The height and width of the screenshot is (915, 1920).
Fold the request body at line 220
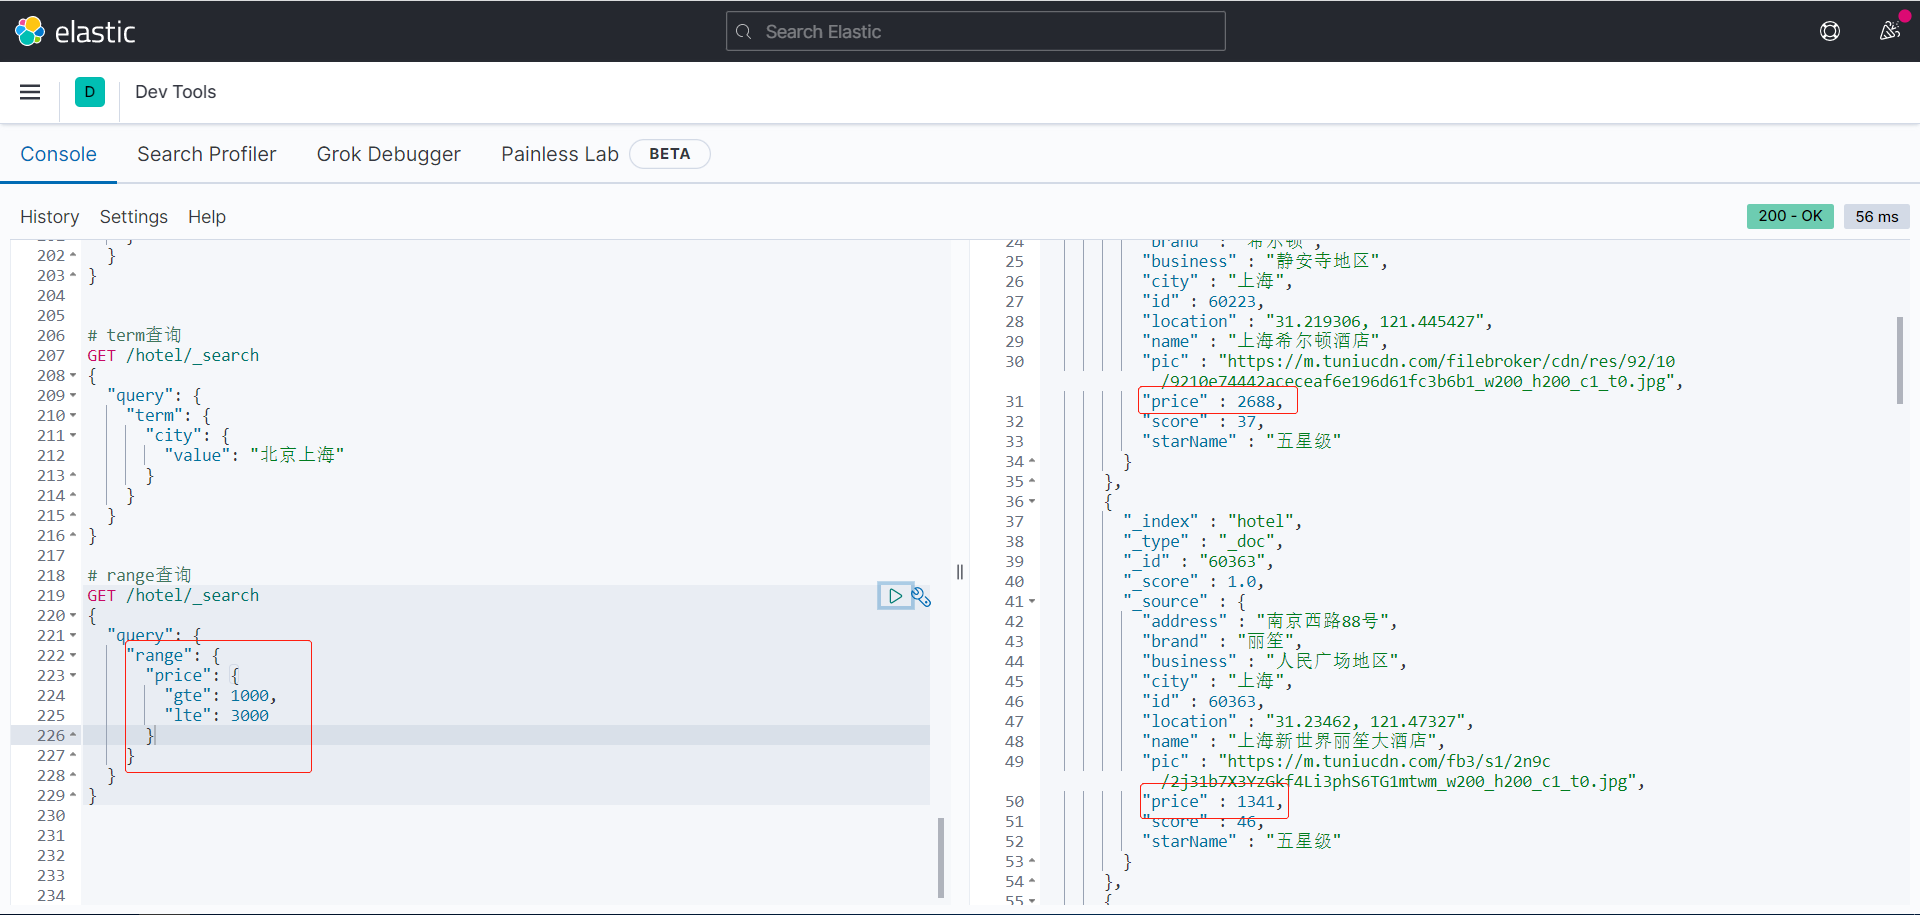point(73,616)
